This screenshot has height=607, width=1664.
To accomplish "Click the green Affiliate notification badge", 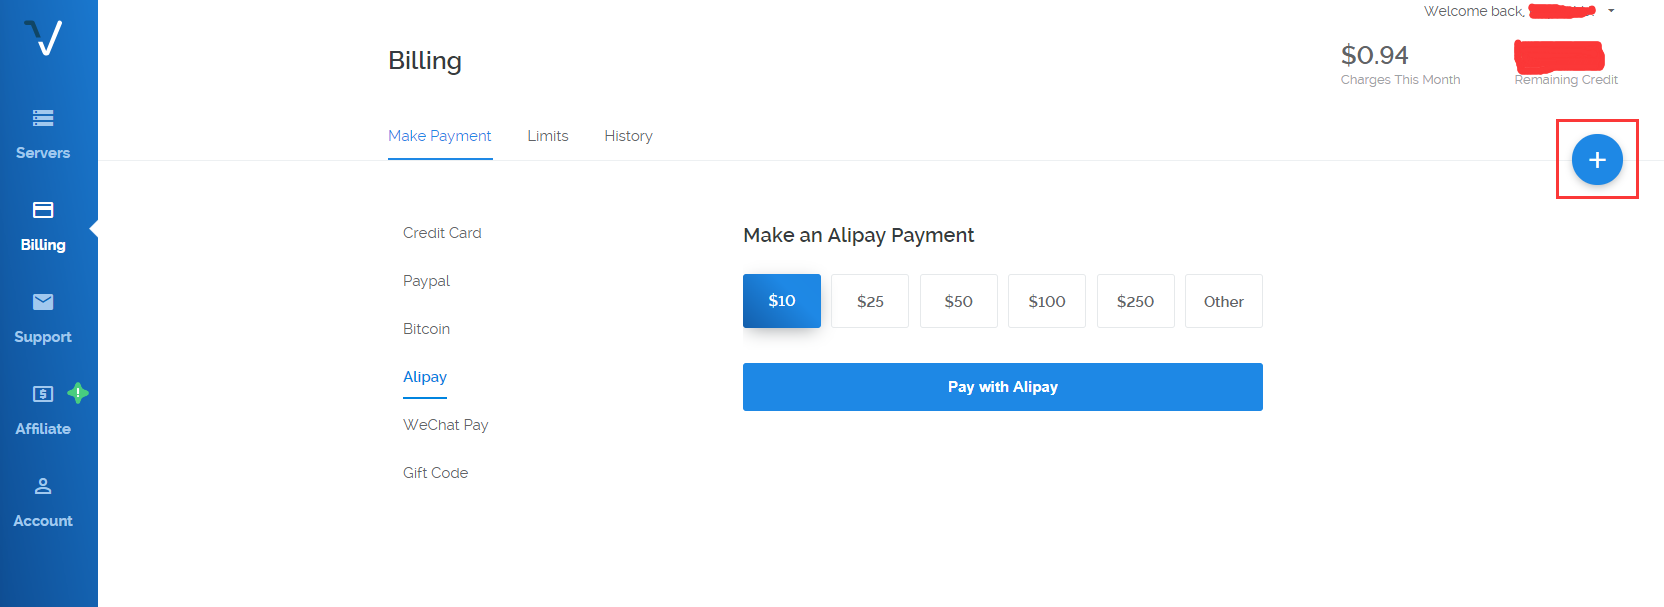I will 78,393.
